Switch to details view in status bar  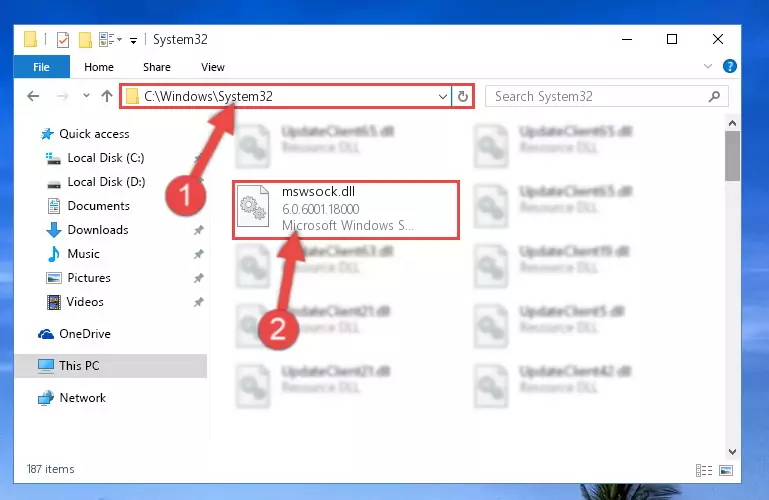(704, 471)
